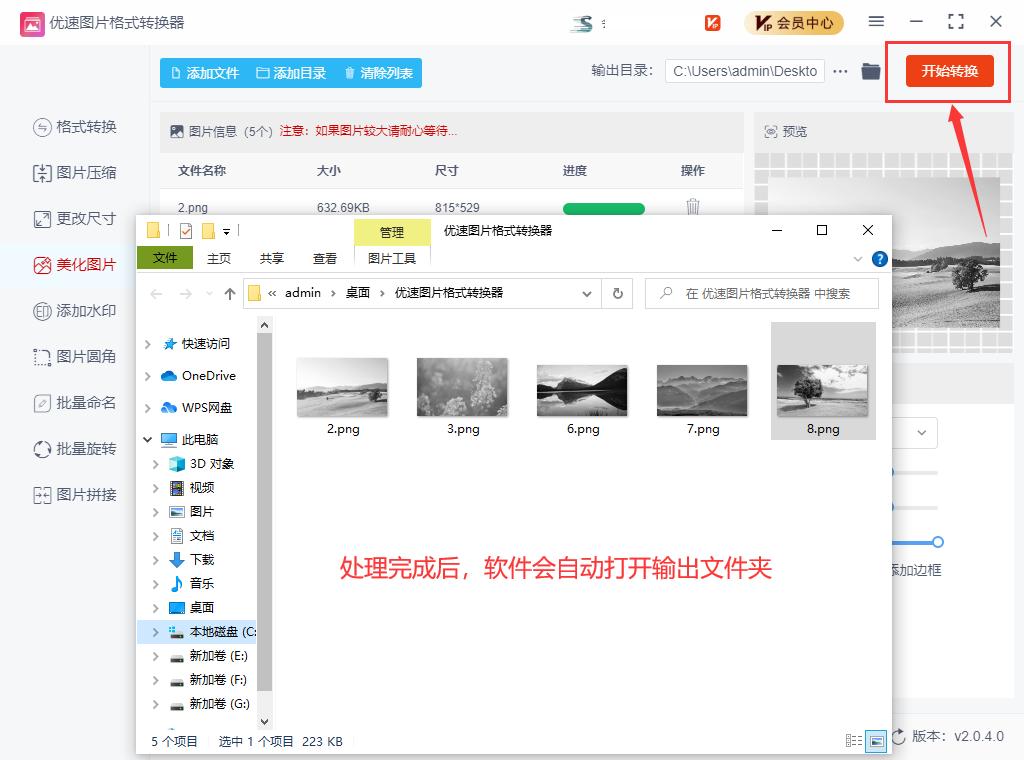The height and width of the screenshot is (760, 1024).
Task: Delete 2.png using its trash icon
Action: pos(694,207)
